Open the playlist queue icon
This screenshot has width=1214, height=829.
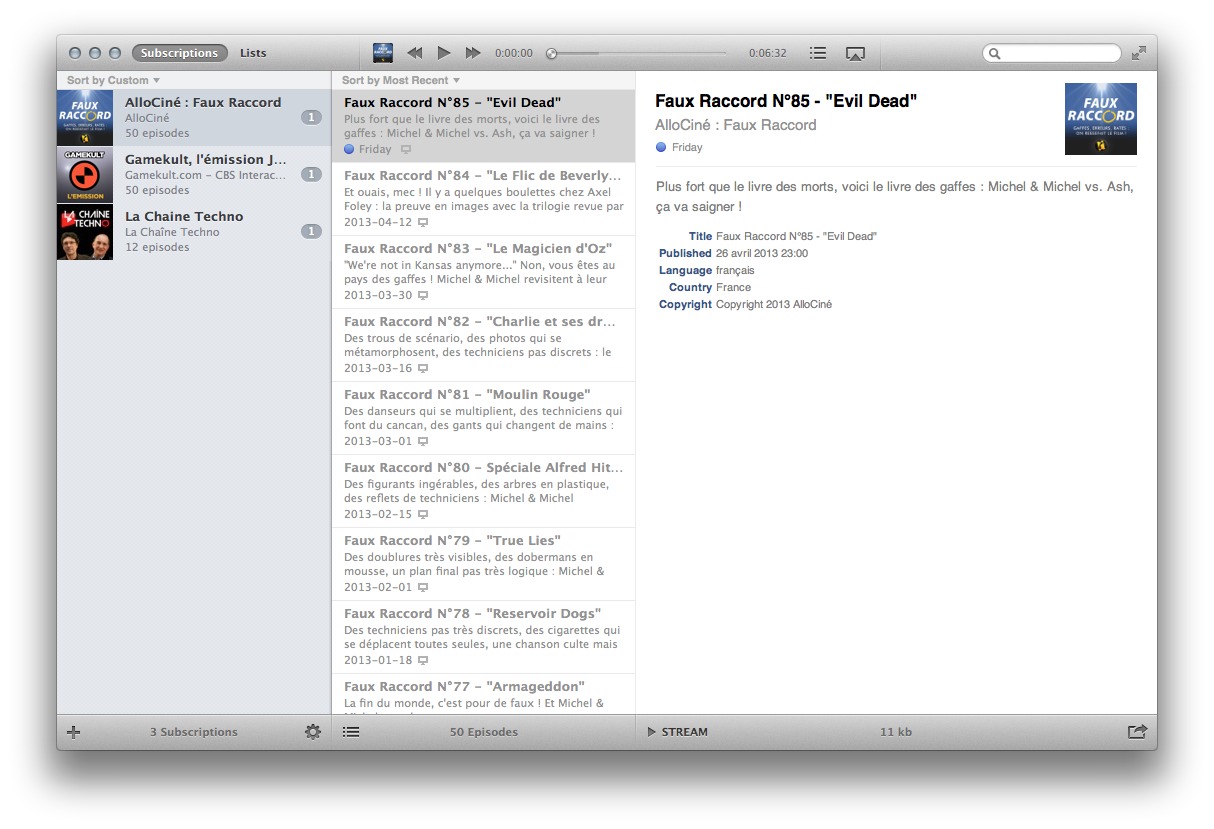click(818, 53)
